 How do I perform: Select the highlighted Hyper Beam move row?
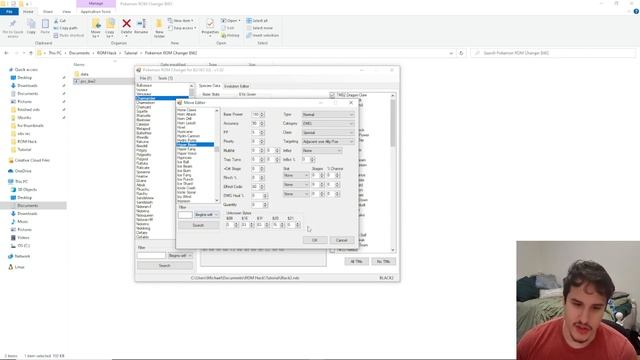tap(195, 144)
